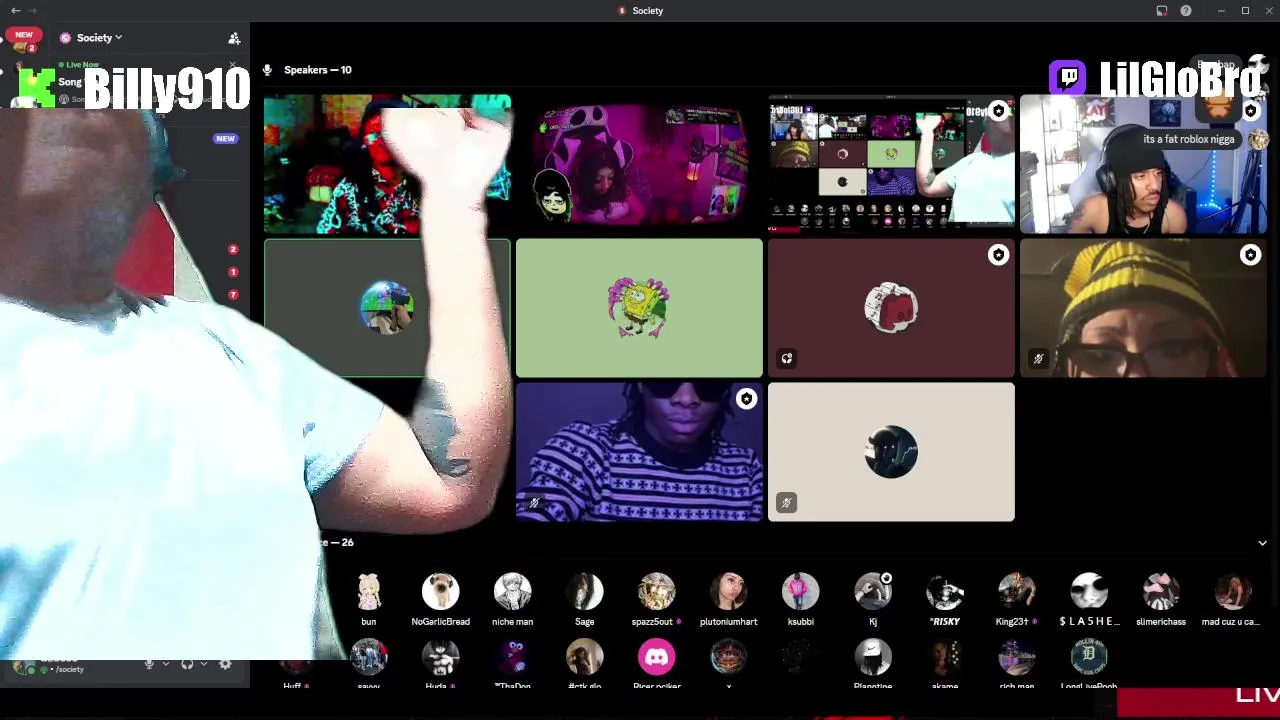Screen dimensions: 1280x720
Task: Click audience member bun avatar
Action: (x=369, y=592)
